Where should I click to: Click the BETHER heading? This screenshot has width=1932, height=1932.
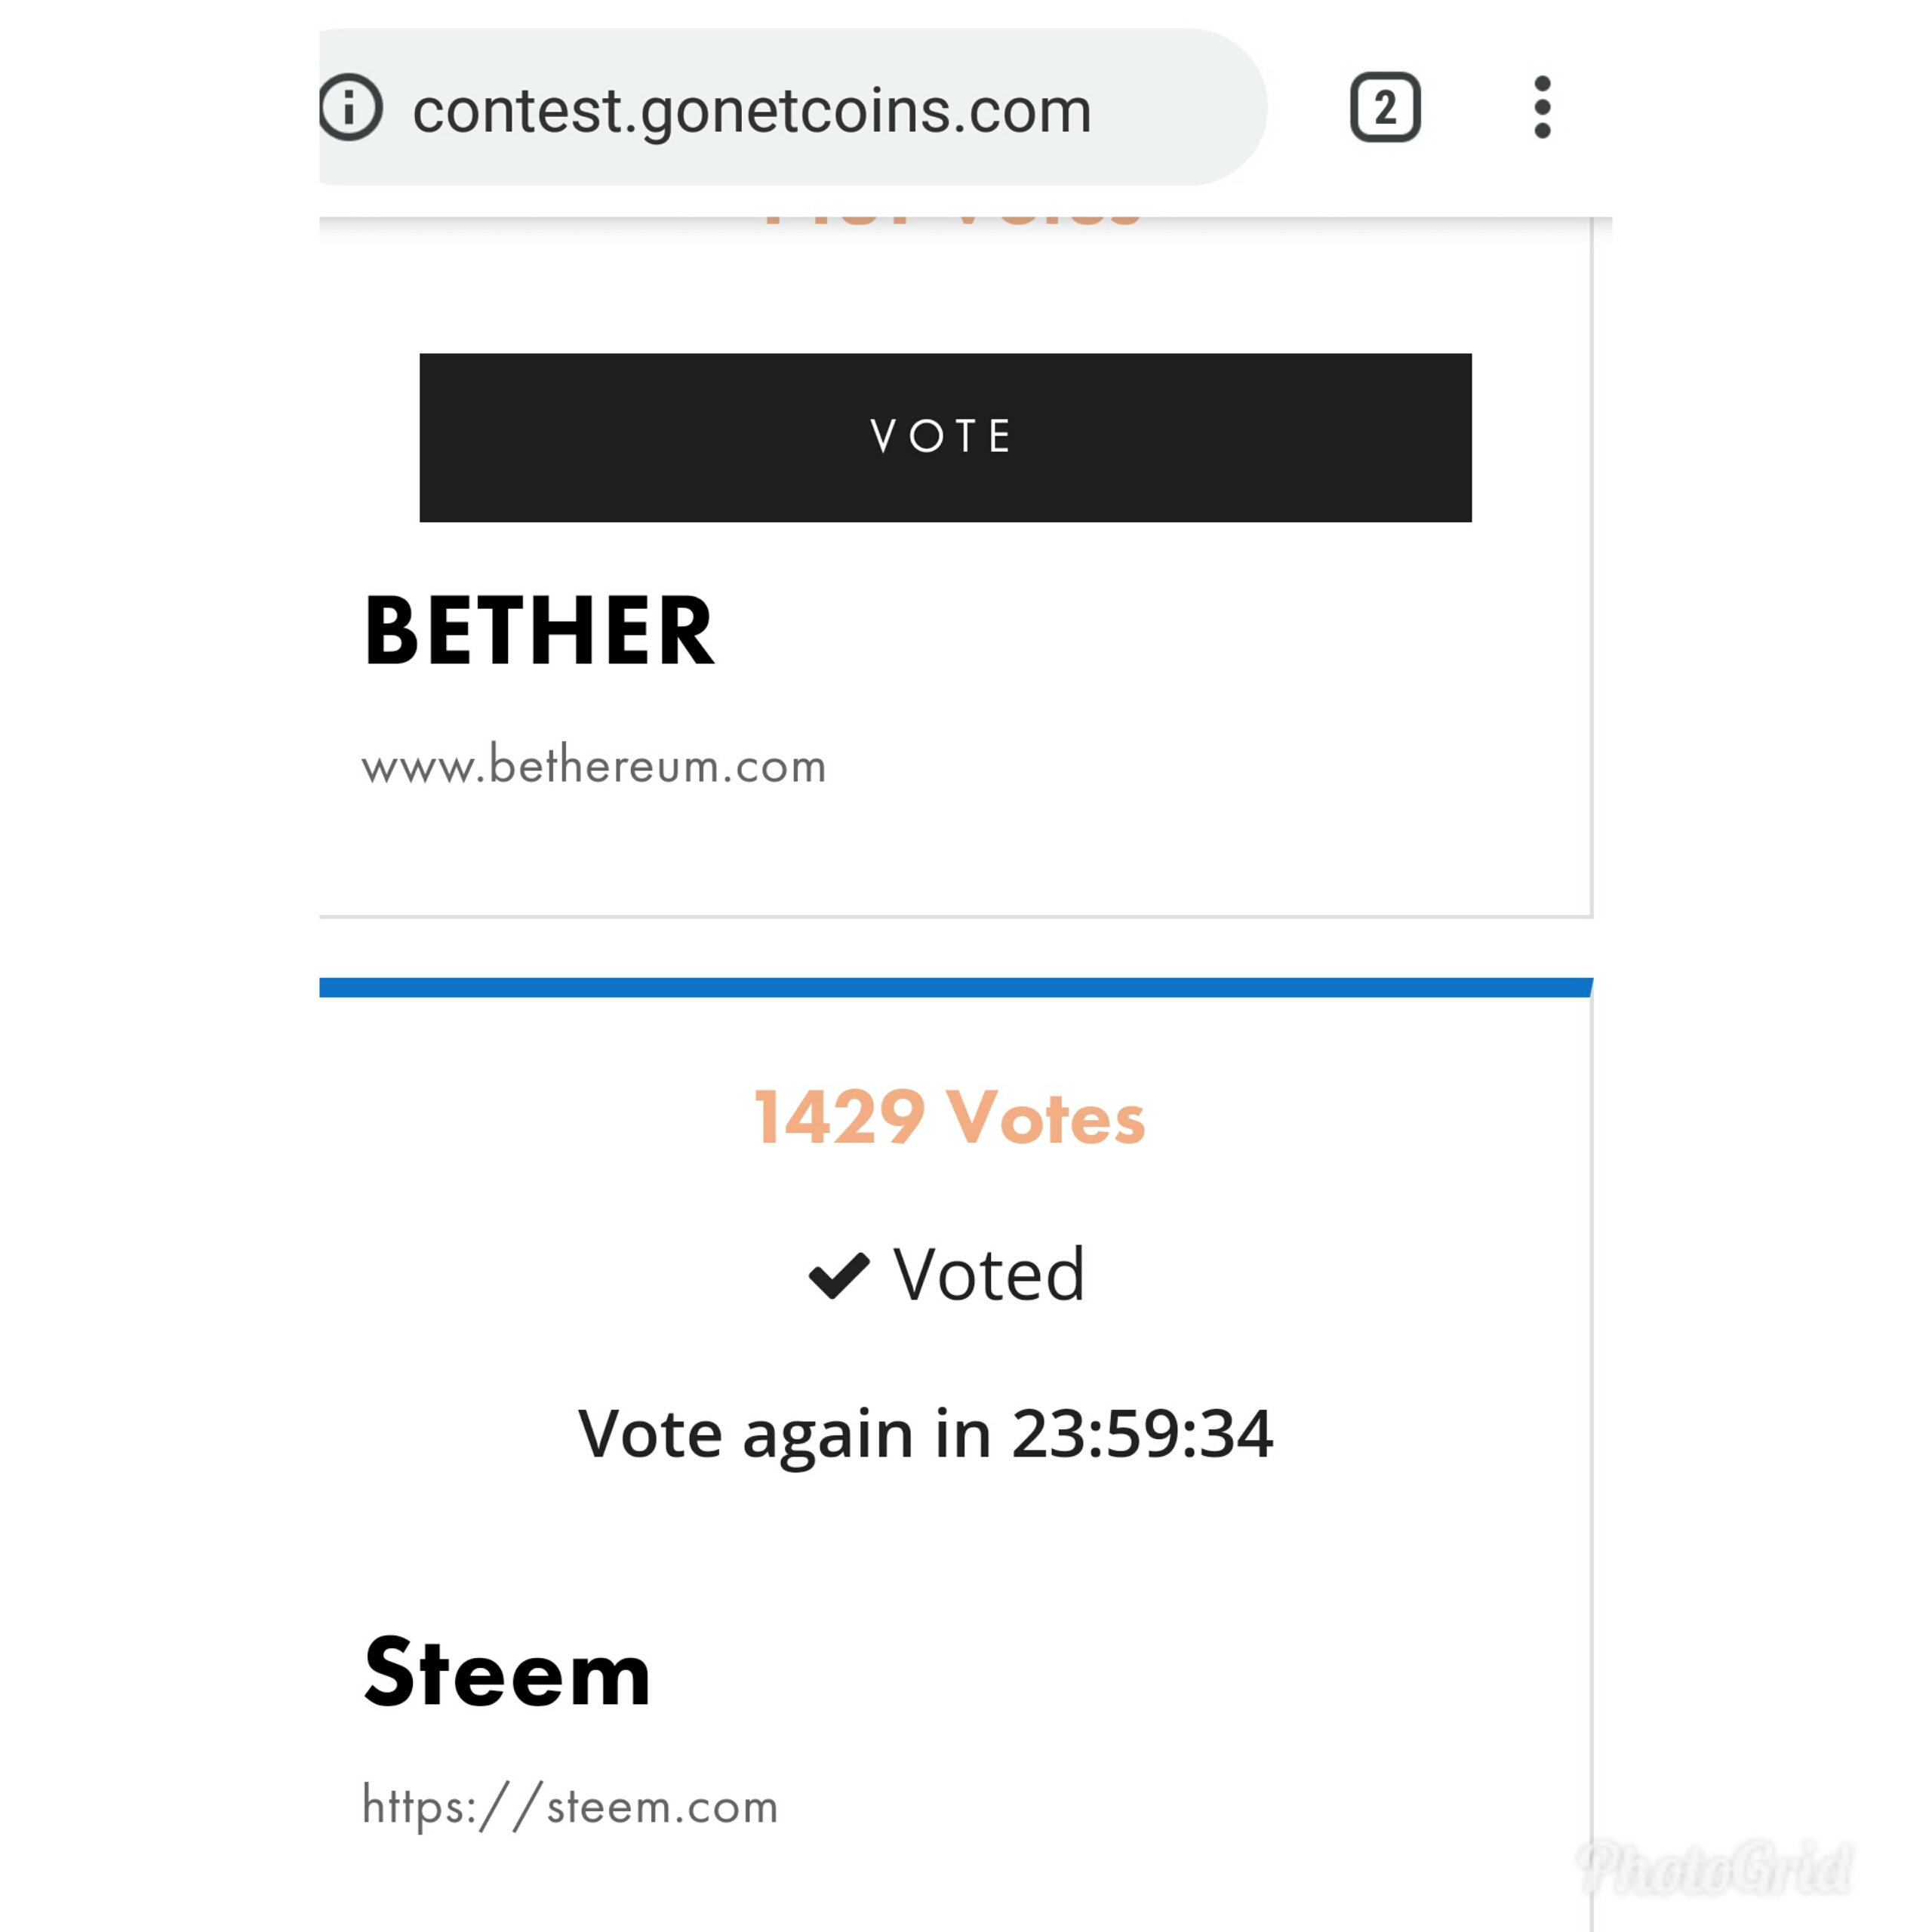coord(539,630)
